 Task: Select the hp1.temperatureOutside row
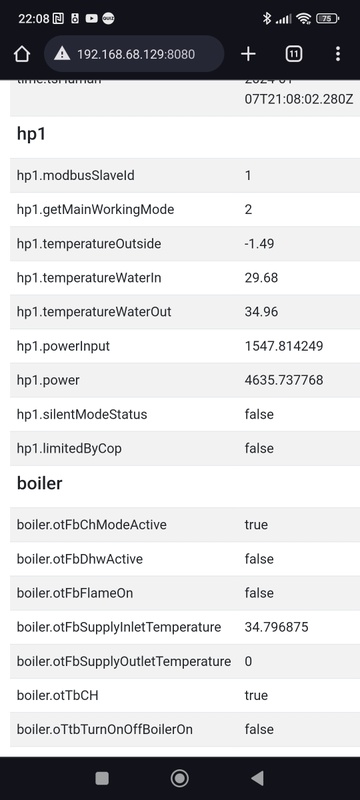coord(185,244)
